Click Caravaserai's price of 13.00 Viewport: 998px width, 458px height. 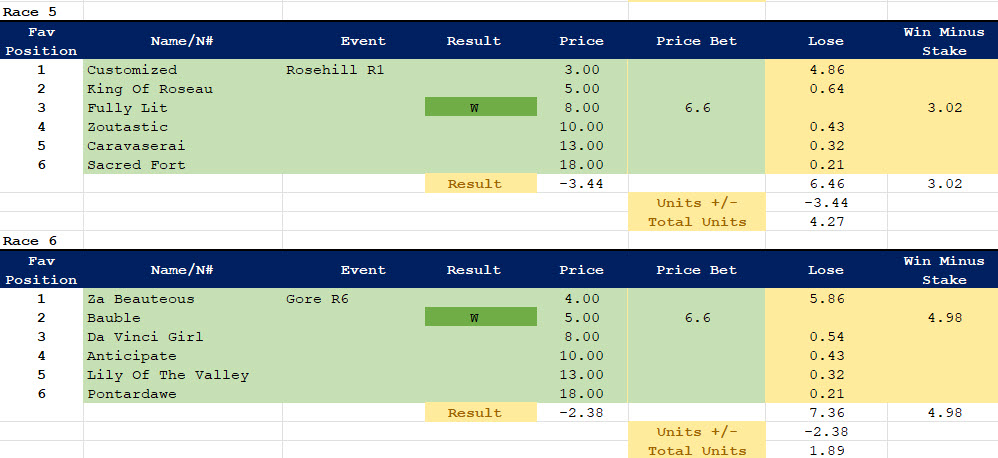[x=581, y=146]
